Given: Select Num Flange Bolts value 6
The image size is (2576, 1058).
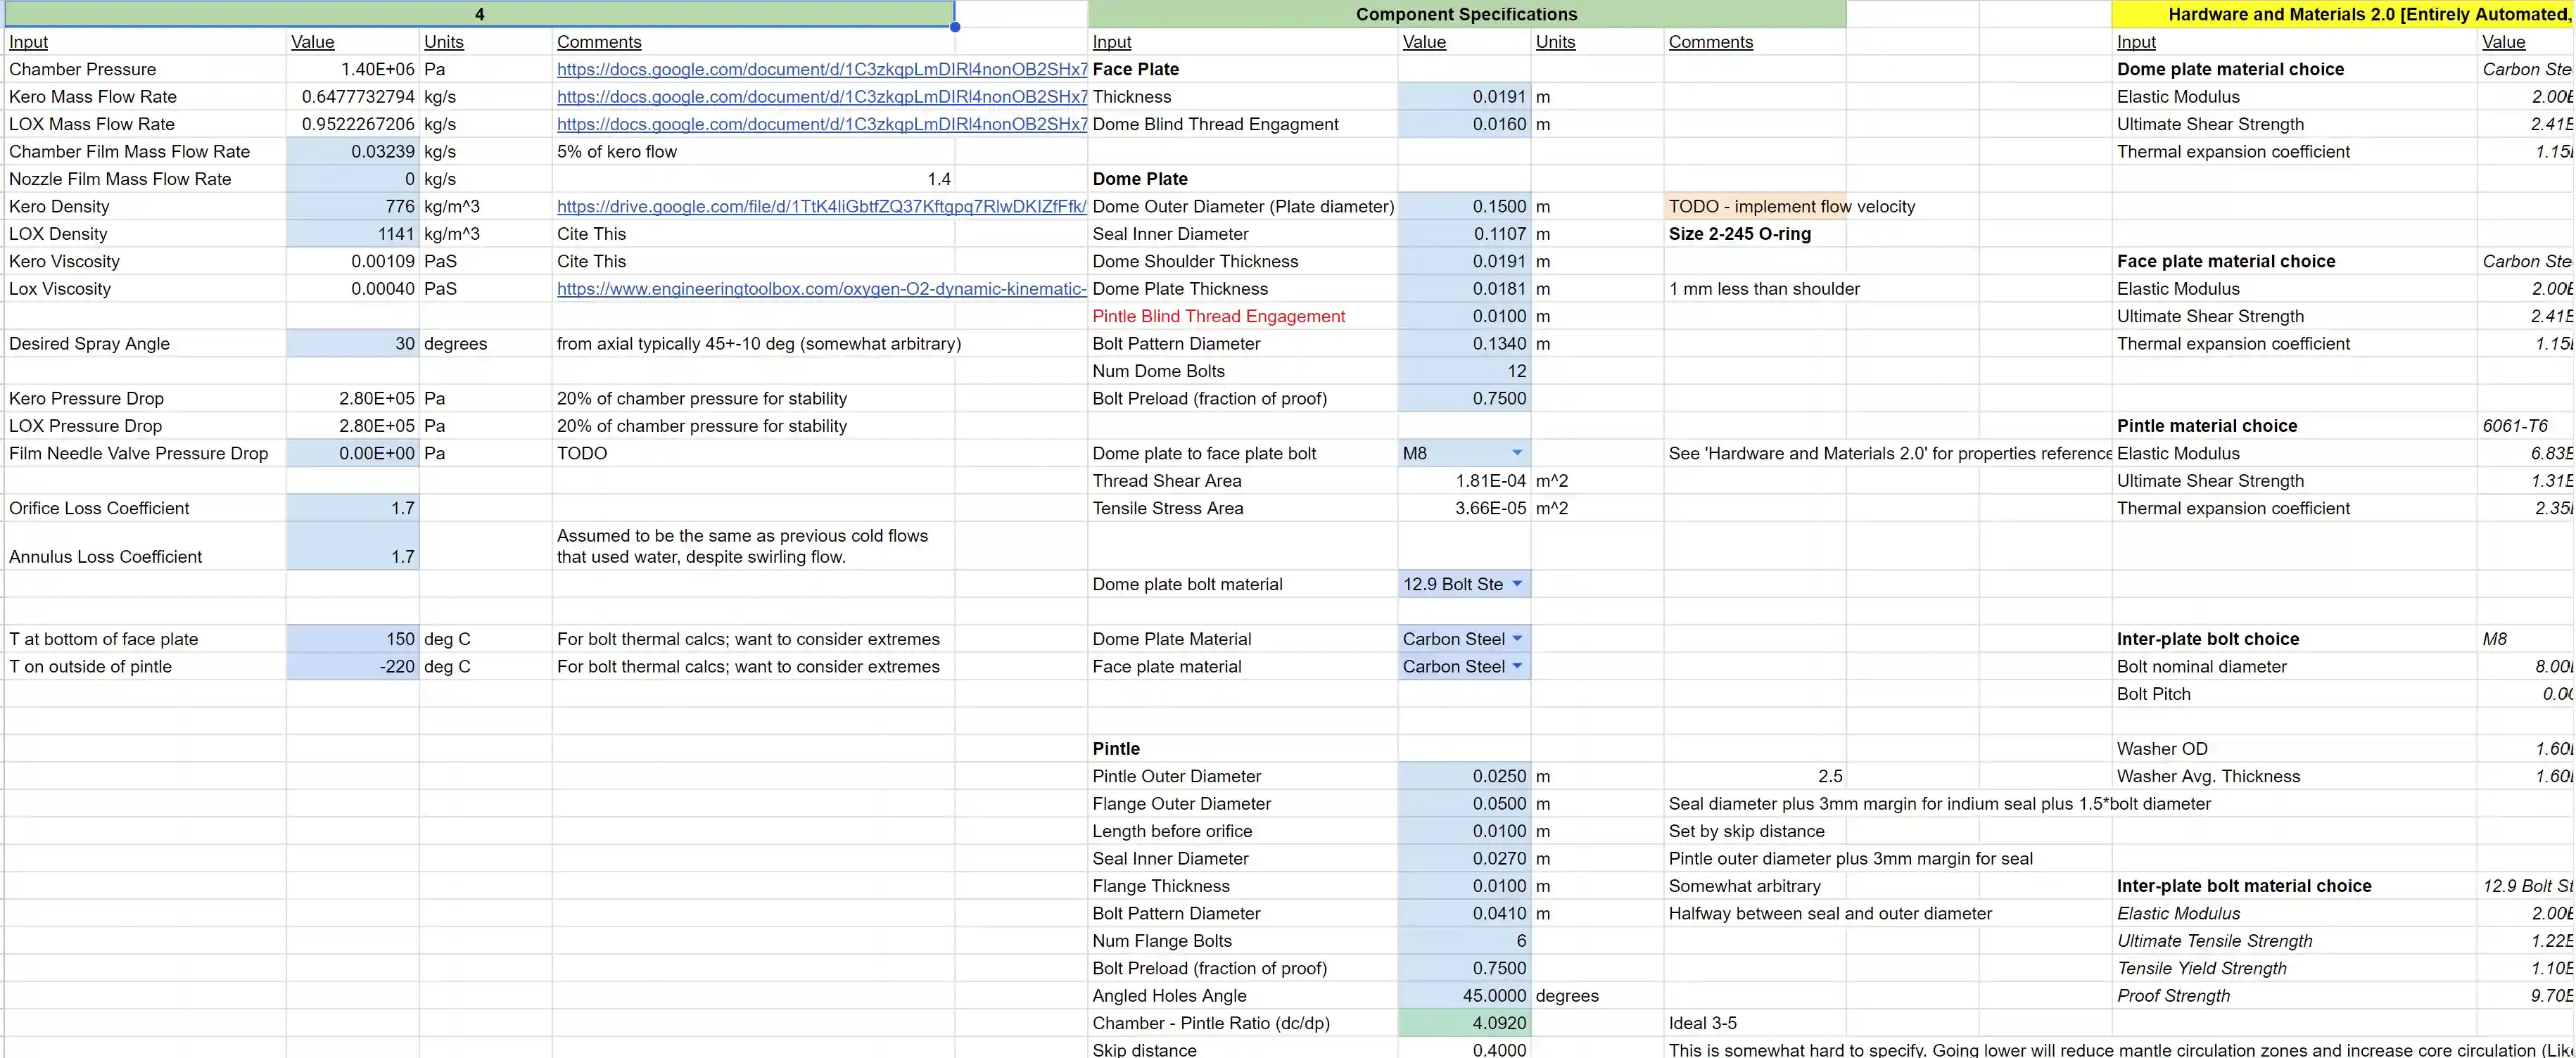Looking at the screenshot, I should click(x=1464, y=941).
